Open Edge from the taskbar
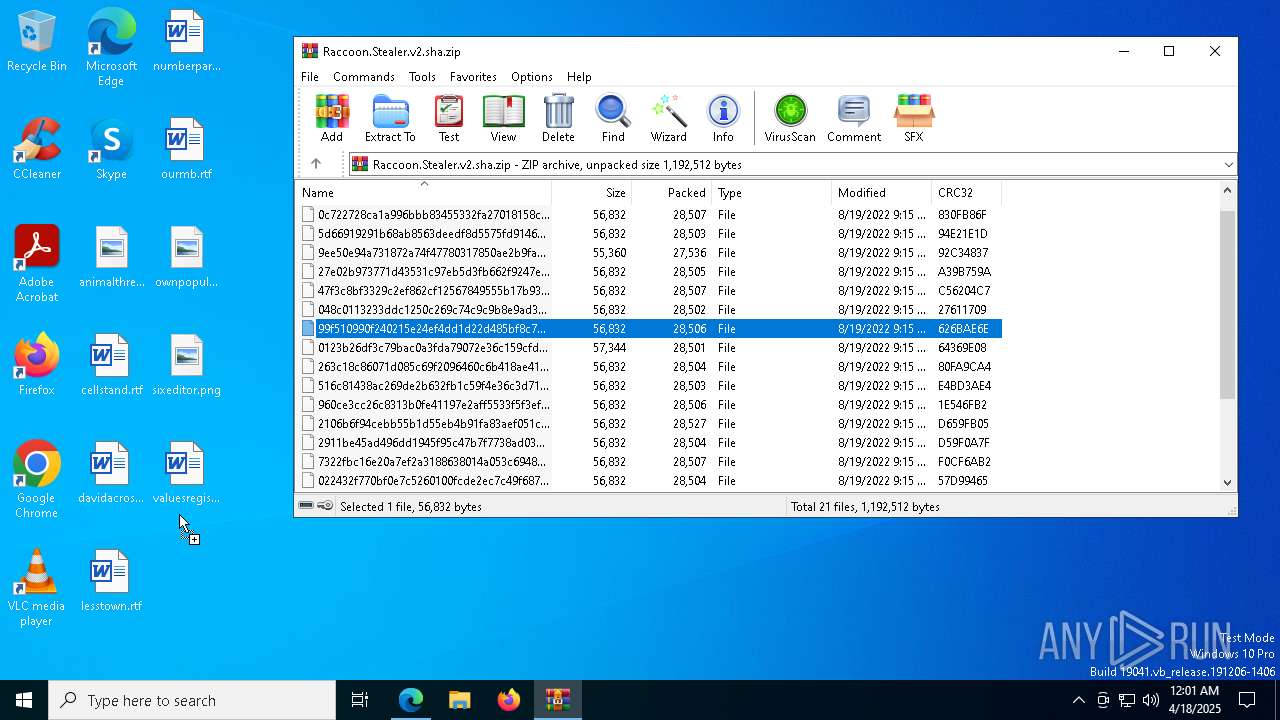Image resolution: width=1280 pixels, height=720 pixels. 411,700
